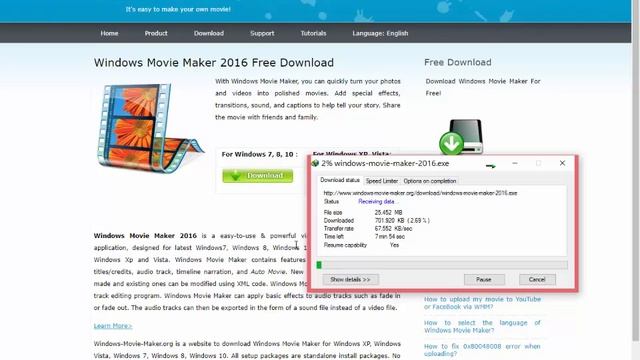Open 'How to fix 0x80048008 error' link
This screenshot has width=640, height=360.
pyautogui.click(x=482, y=350)
